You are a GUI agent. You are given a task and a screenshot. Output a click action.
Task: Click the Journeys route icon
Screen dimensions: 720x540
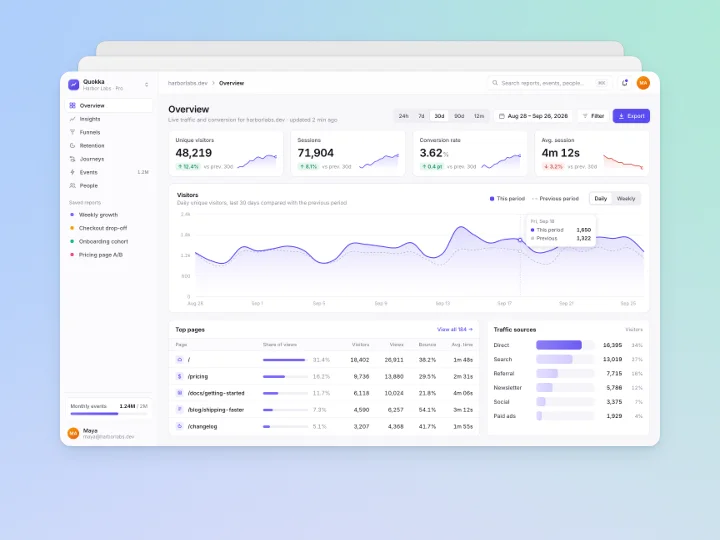click(x=72, y=159)
